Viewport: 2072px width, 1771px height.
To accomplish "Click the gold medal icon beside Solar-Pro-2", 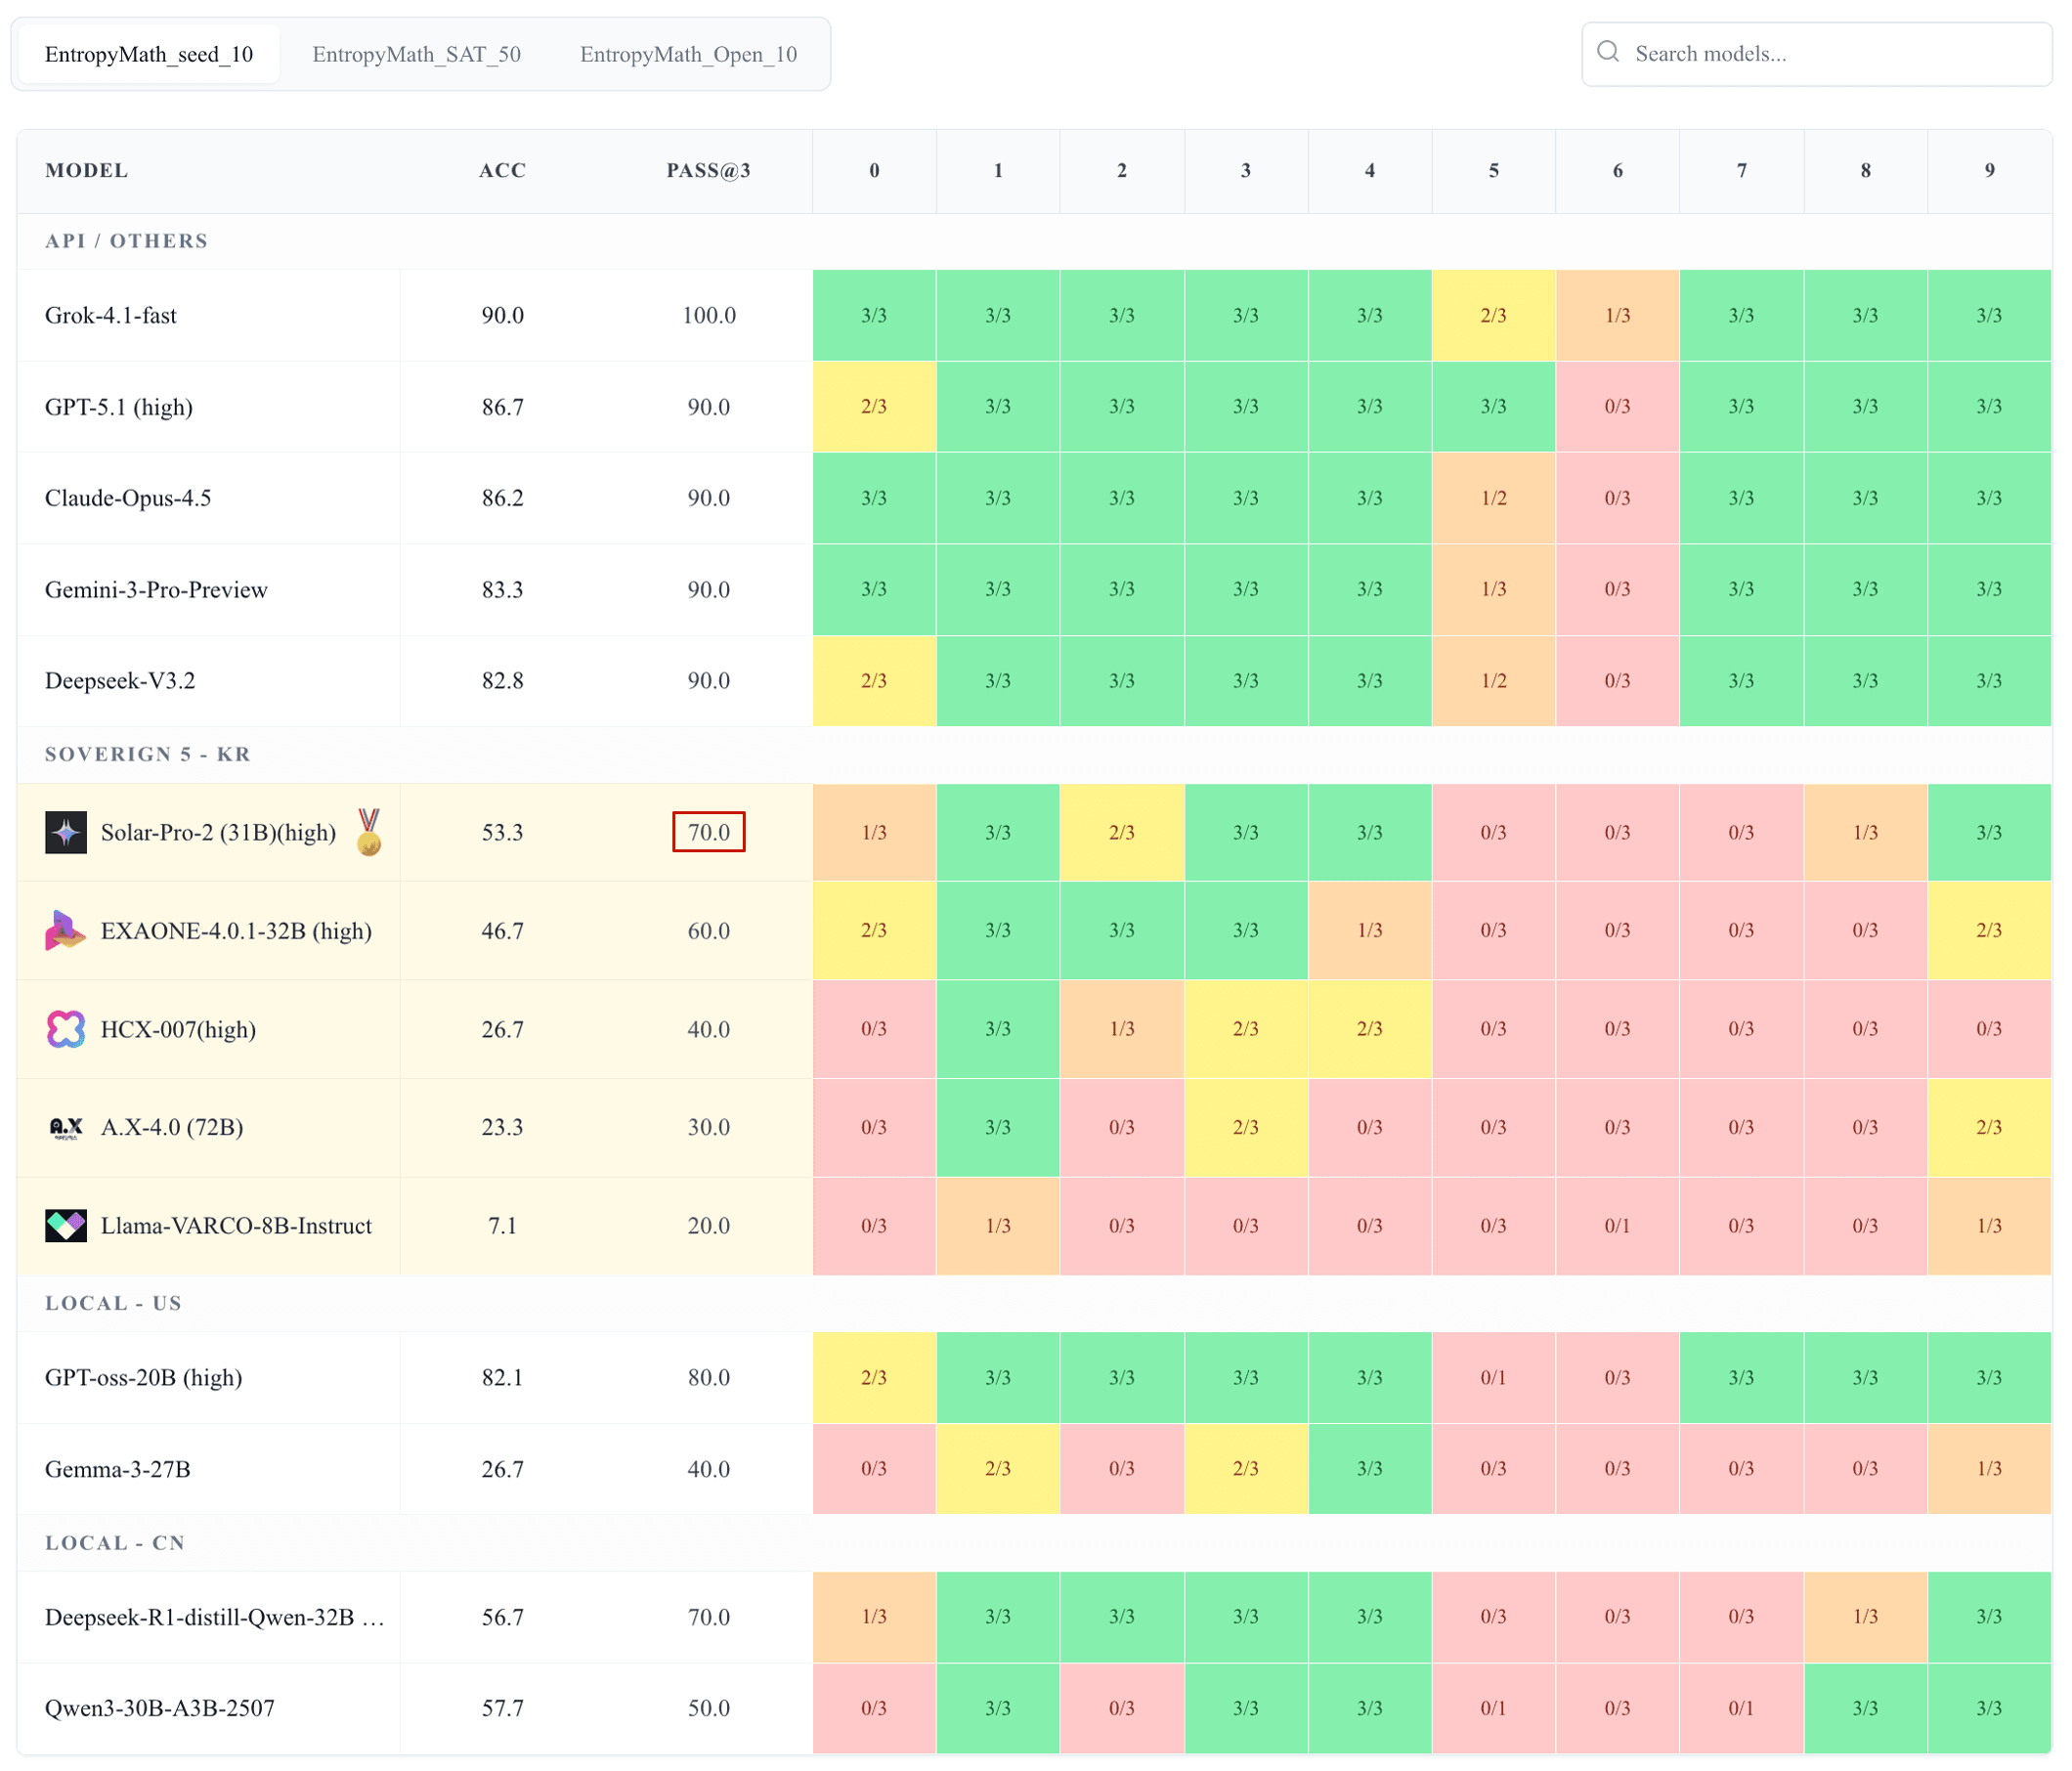I will pyautogui.click(x=369, y=832).
